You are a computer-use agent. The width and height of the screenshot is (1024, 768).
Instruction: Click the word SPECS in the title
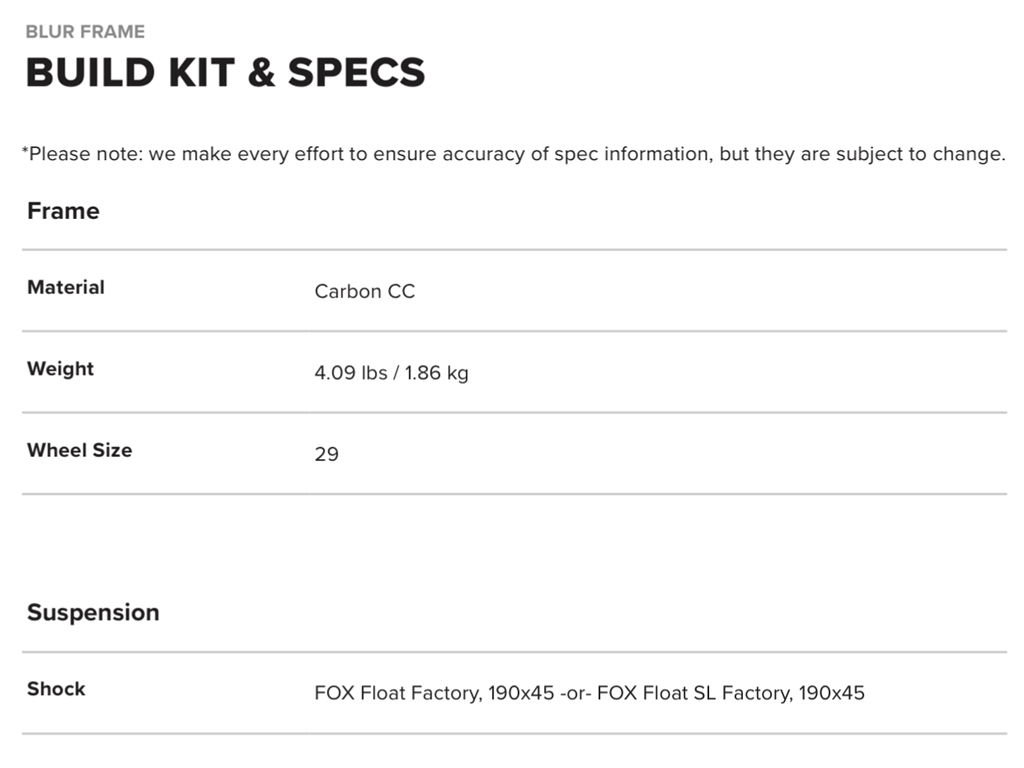click(356, 73)
